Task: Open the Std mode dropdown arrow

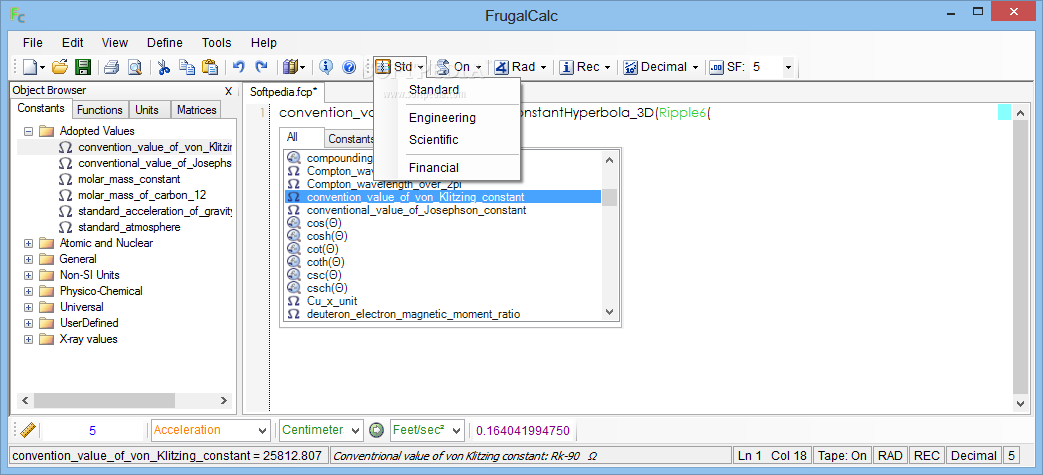Action: coord(420,67)
